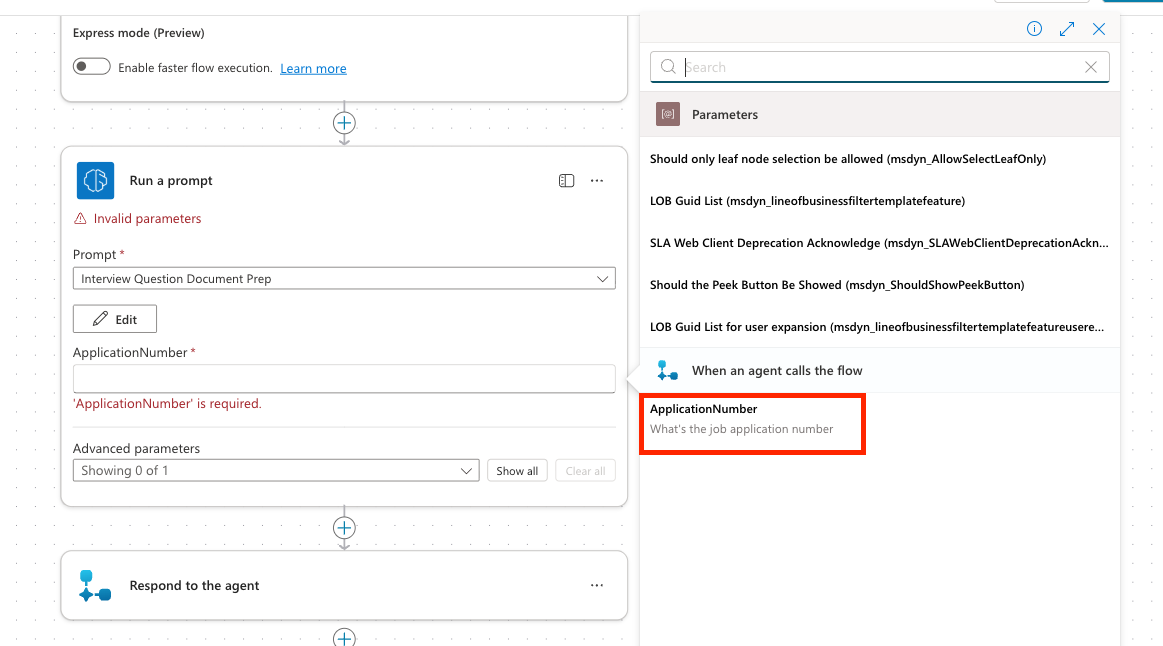Click the info icon in the dynamic content panel
1163x646 pixels.
(1035, 29)
